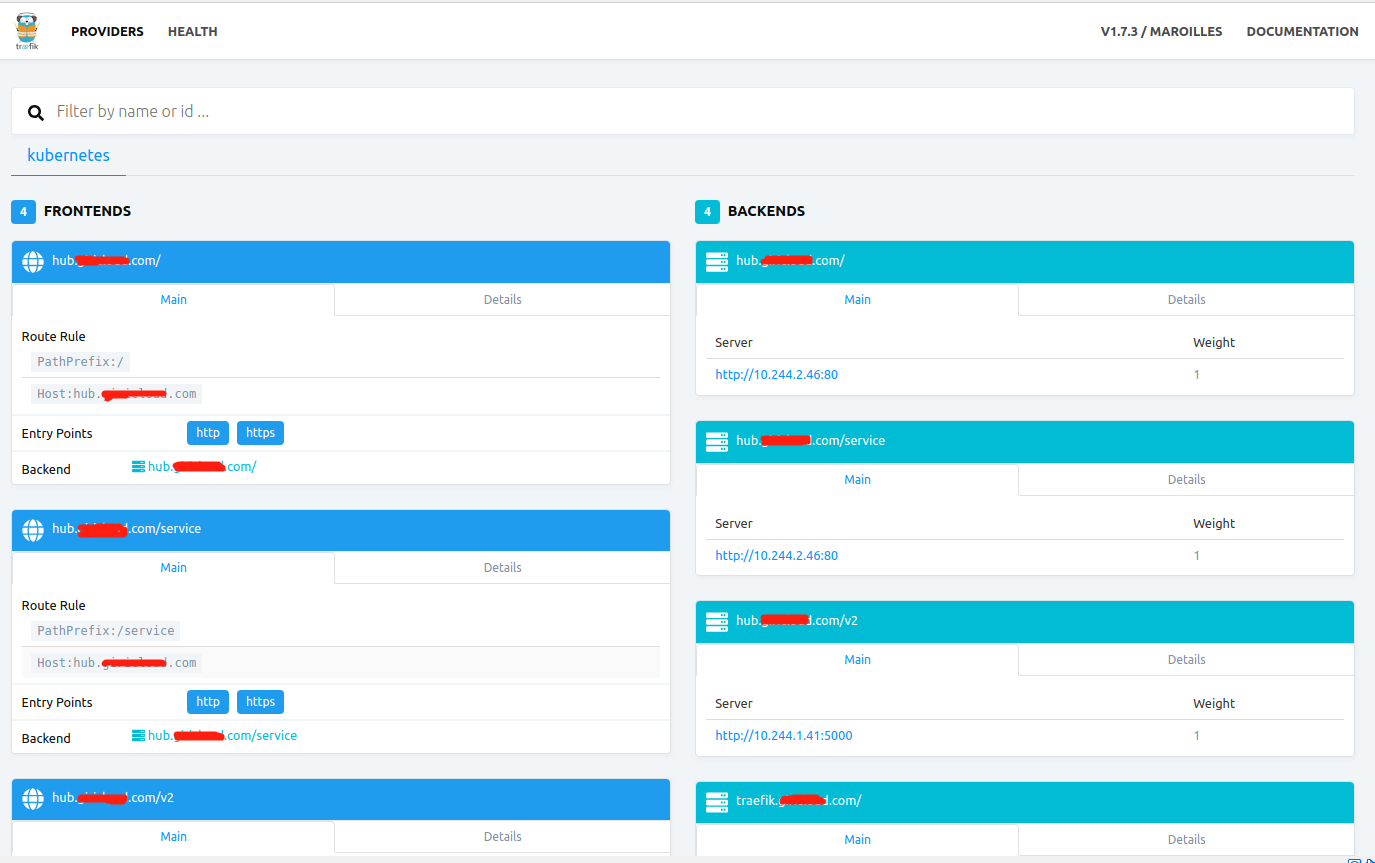
Task: Click the weight value in the root hub backend
Action: (1196, 375)
